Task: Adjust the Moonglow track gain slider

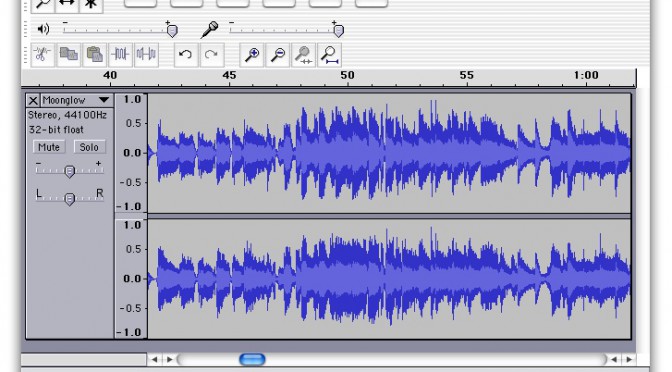Action: [x=69, y=171]
